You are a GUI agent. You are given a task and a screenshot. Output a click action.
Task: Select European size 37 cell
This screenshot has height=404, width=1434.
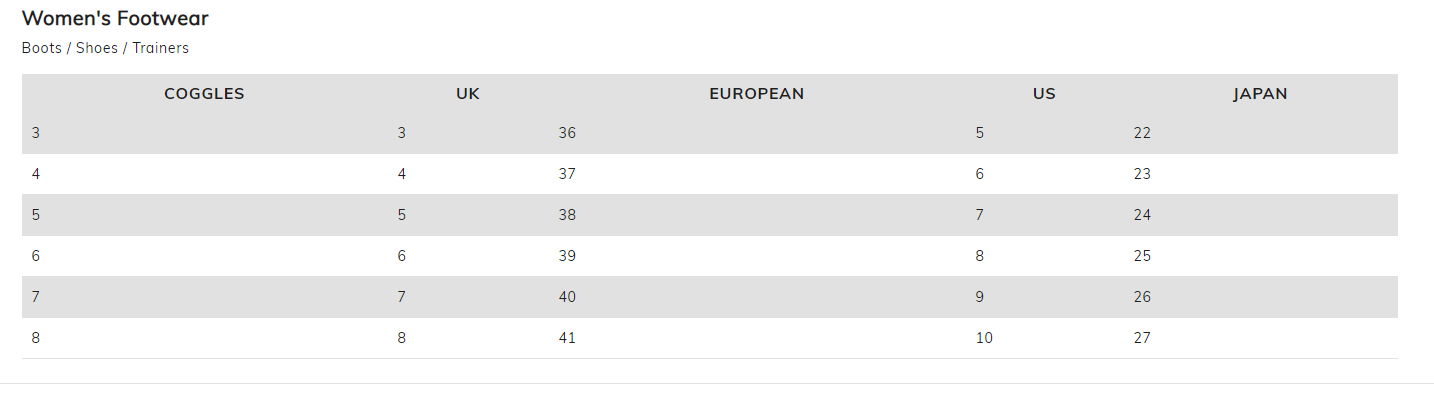567,174
